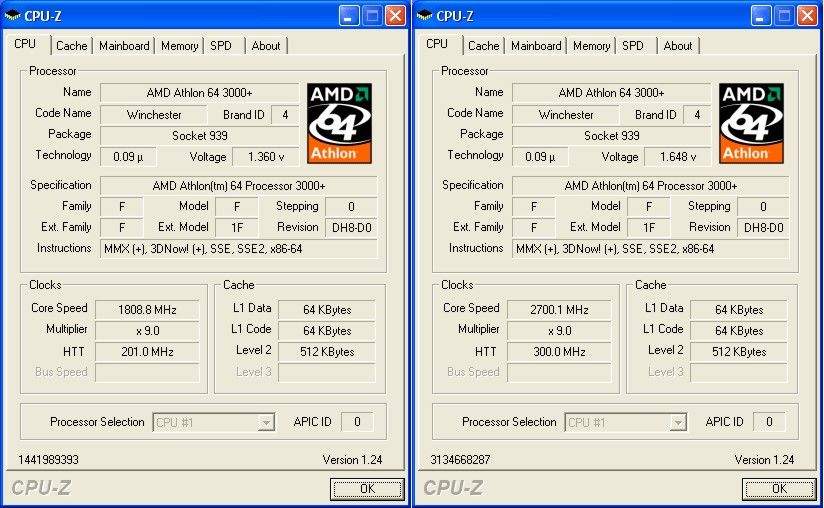Click OK button in right CPU-Z window
The height and width of the screenshot is (508, 824).
(779, 489)
